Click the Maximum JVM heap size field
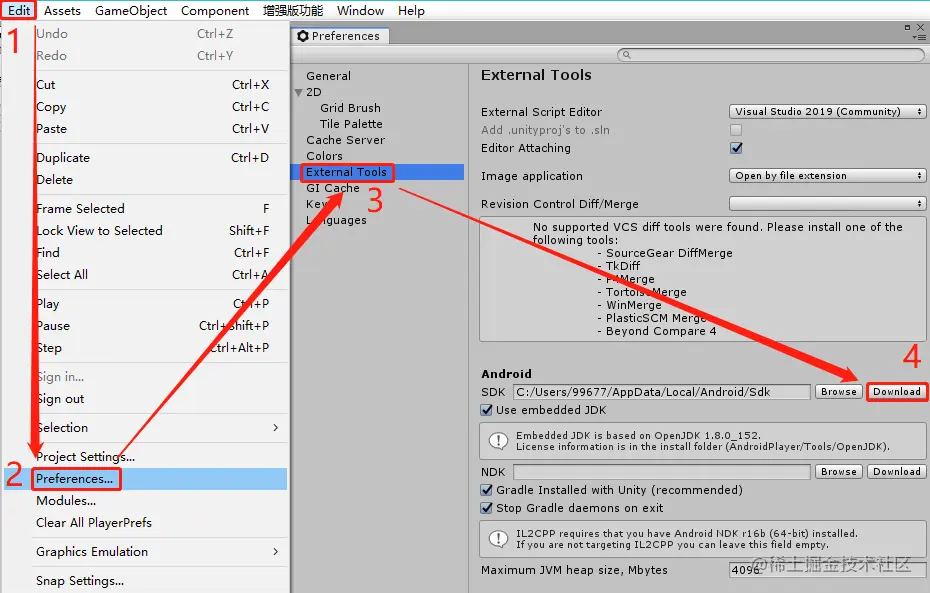 [x=827, y=570]
